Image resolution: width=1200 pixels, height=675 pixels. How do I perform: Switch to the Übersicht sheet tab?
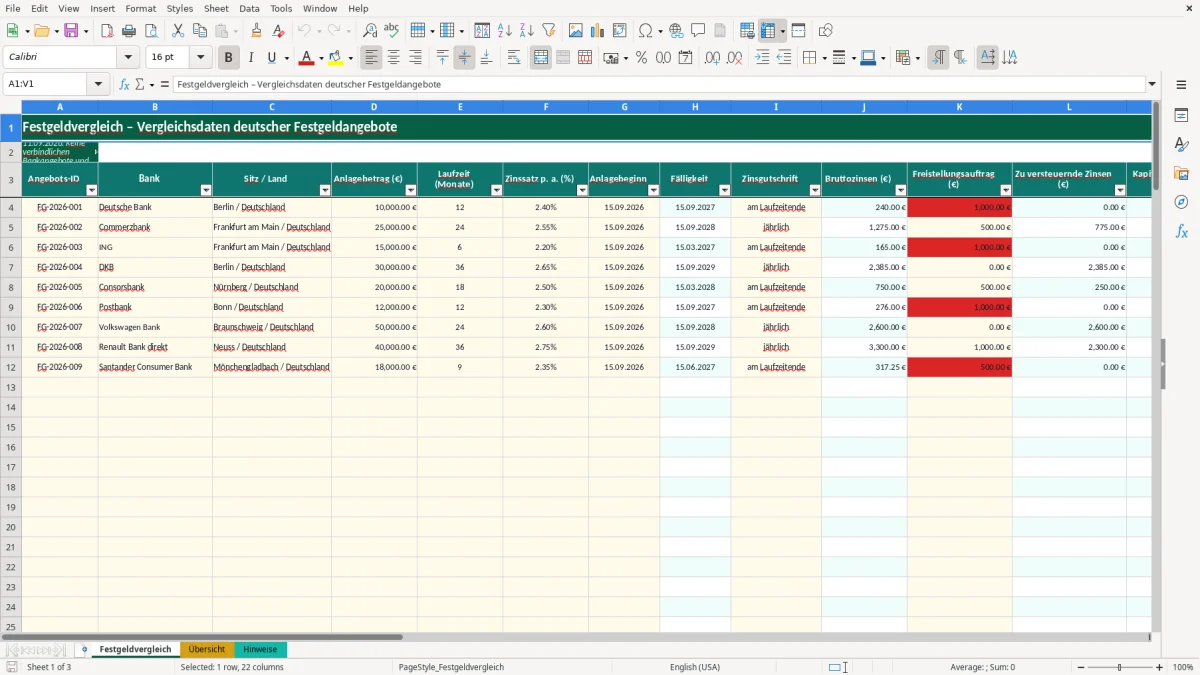[207, 649]
